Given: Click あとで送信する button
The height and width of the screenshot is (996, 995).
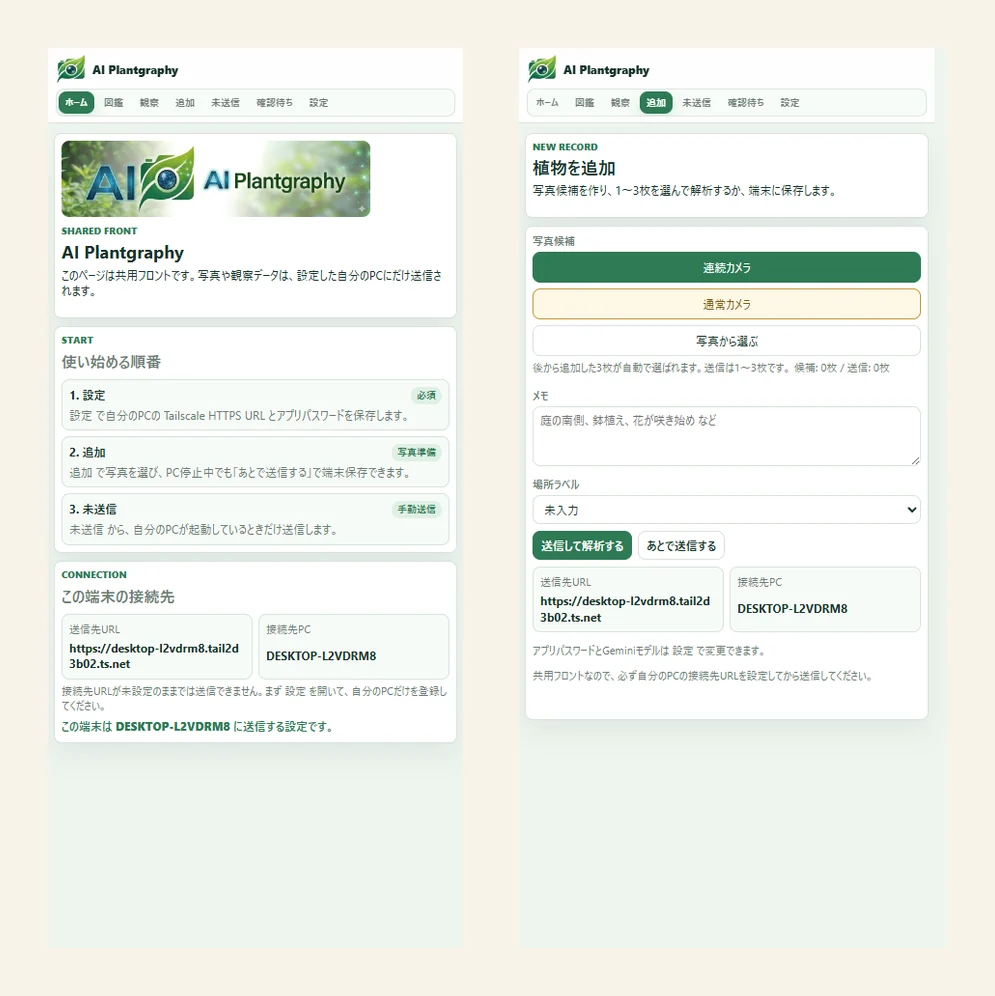Looking at the screenshot, I should pos(681,546).
